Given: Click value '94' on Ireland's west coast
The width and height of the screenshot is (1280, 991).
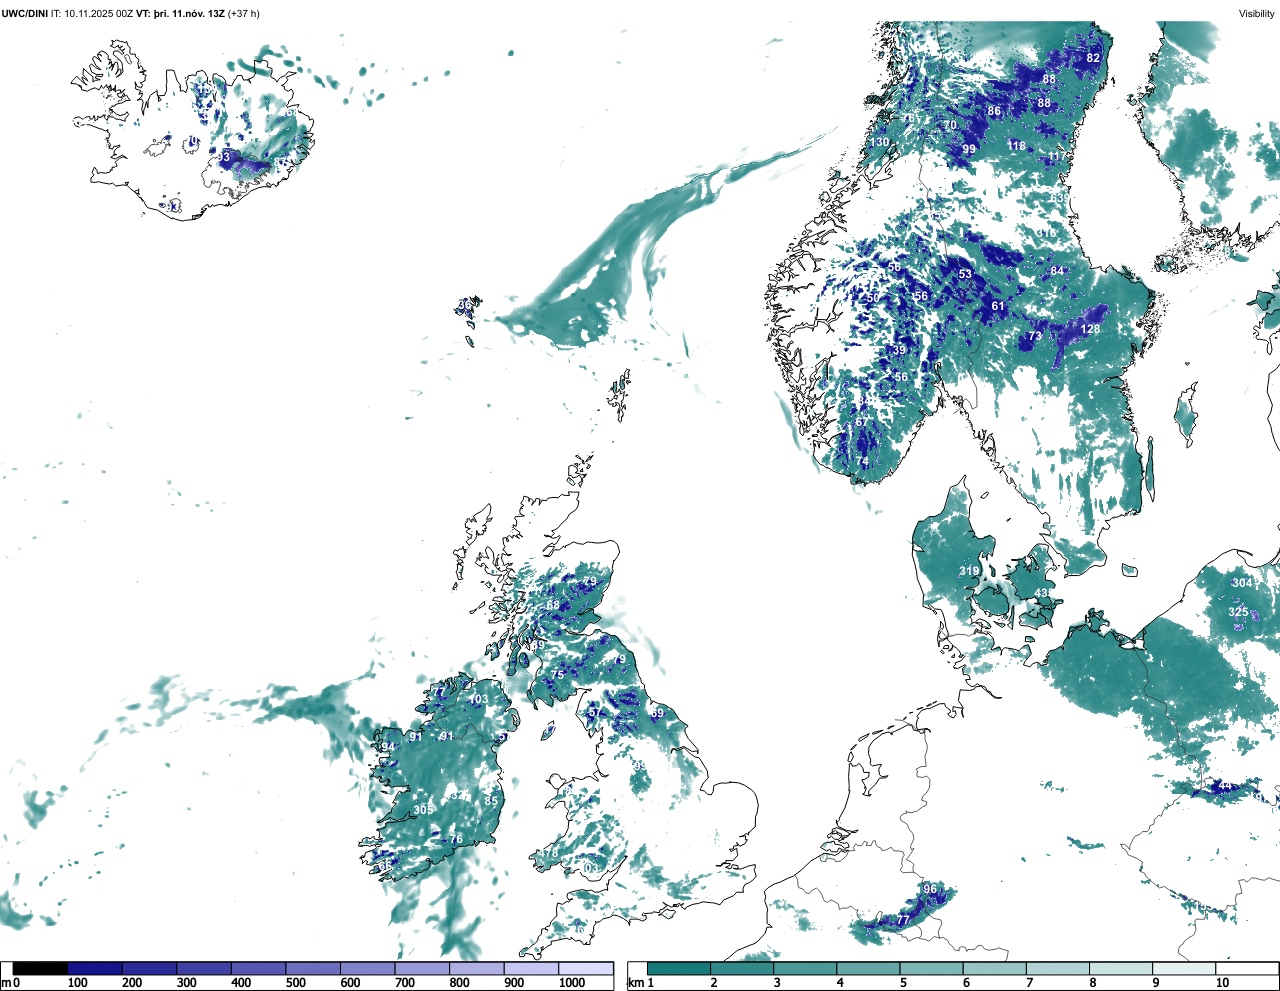Looking at the screenshot, I should coord(388,747).
